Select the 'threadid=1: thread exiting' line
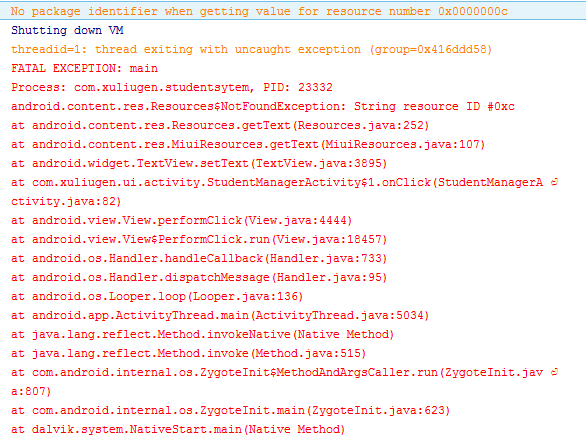586x441 pixels. coord(251,49)
